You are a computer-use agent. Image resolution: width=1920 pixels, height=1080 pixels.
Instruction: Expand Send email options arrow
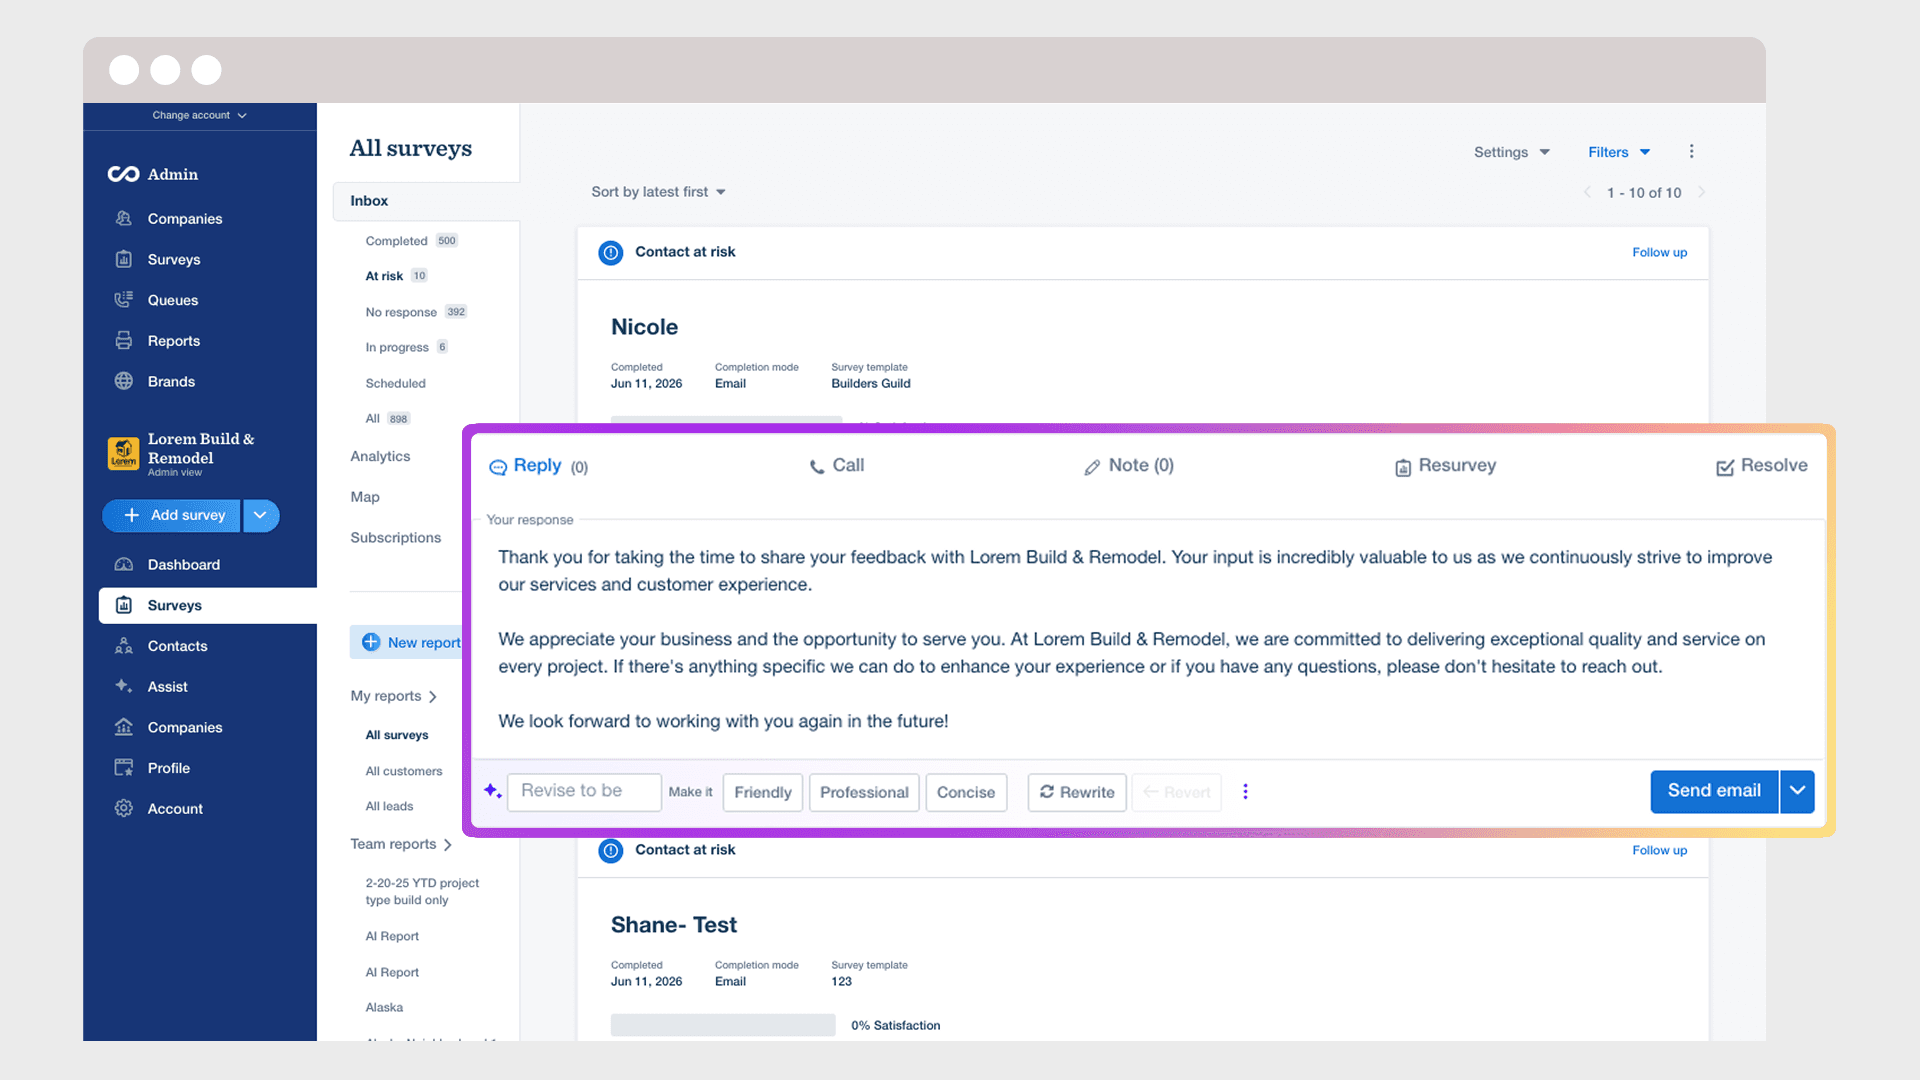point(1797,791)
